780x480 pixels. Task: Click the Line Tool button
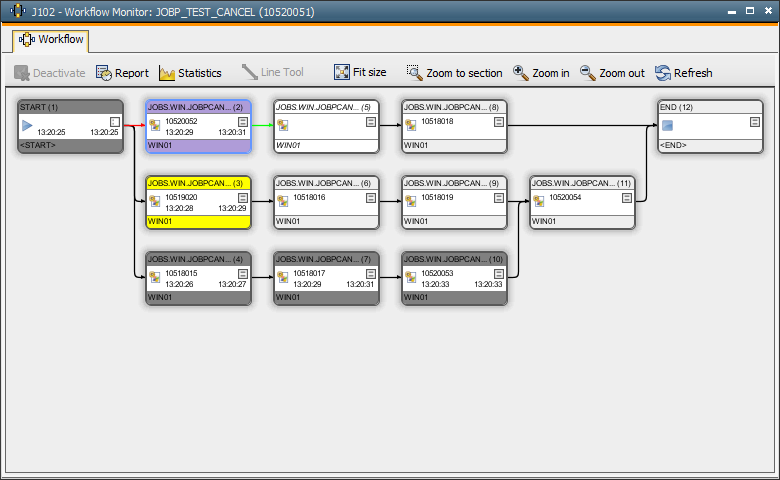pos(272,73)
